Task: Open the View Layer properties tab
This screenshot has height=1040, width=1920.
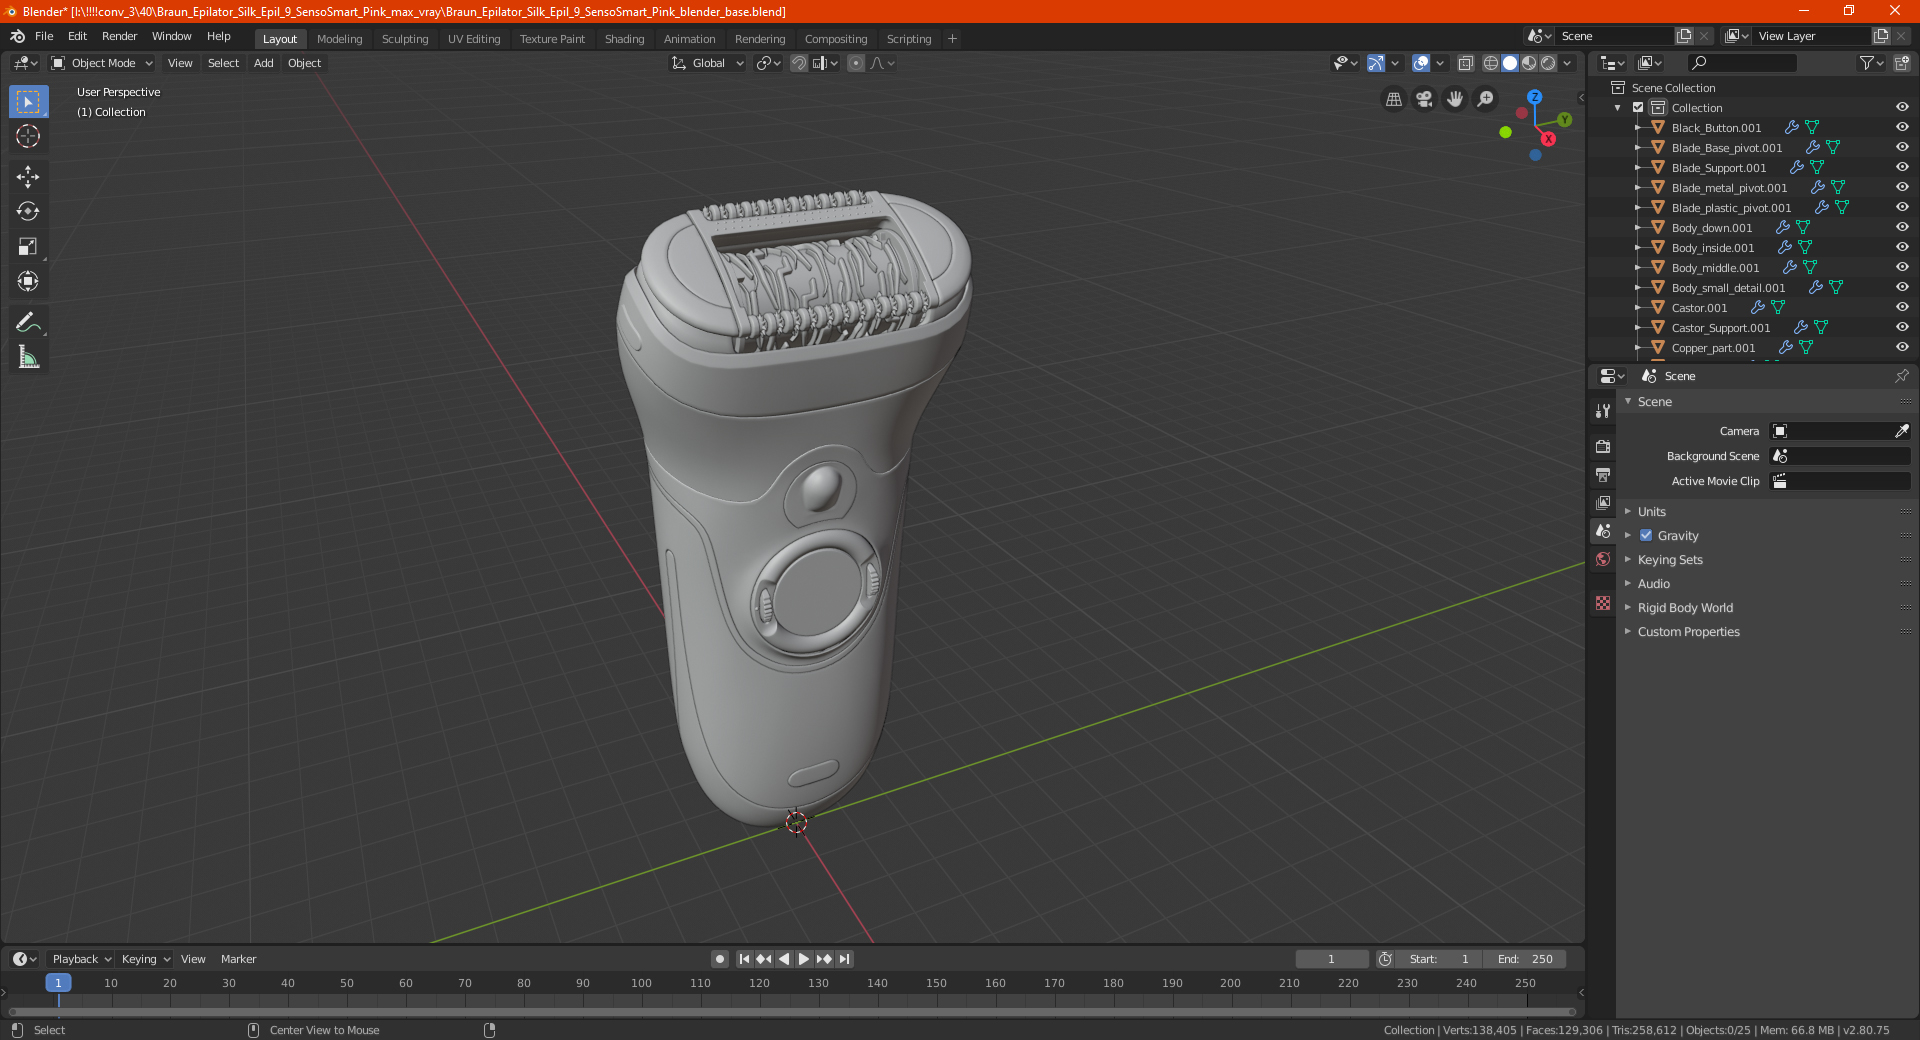Action: coord(1603,502)
